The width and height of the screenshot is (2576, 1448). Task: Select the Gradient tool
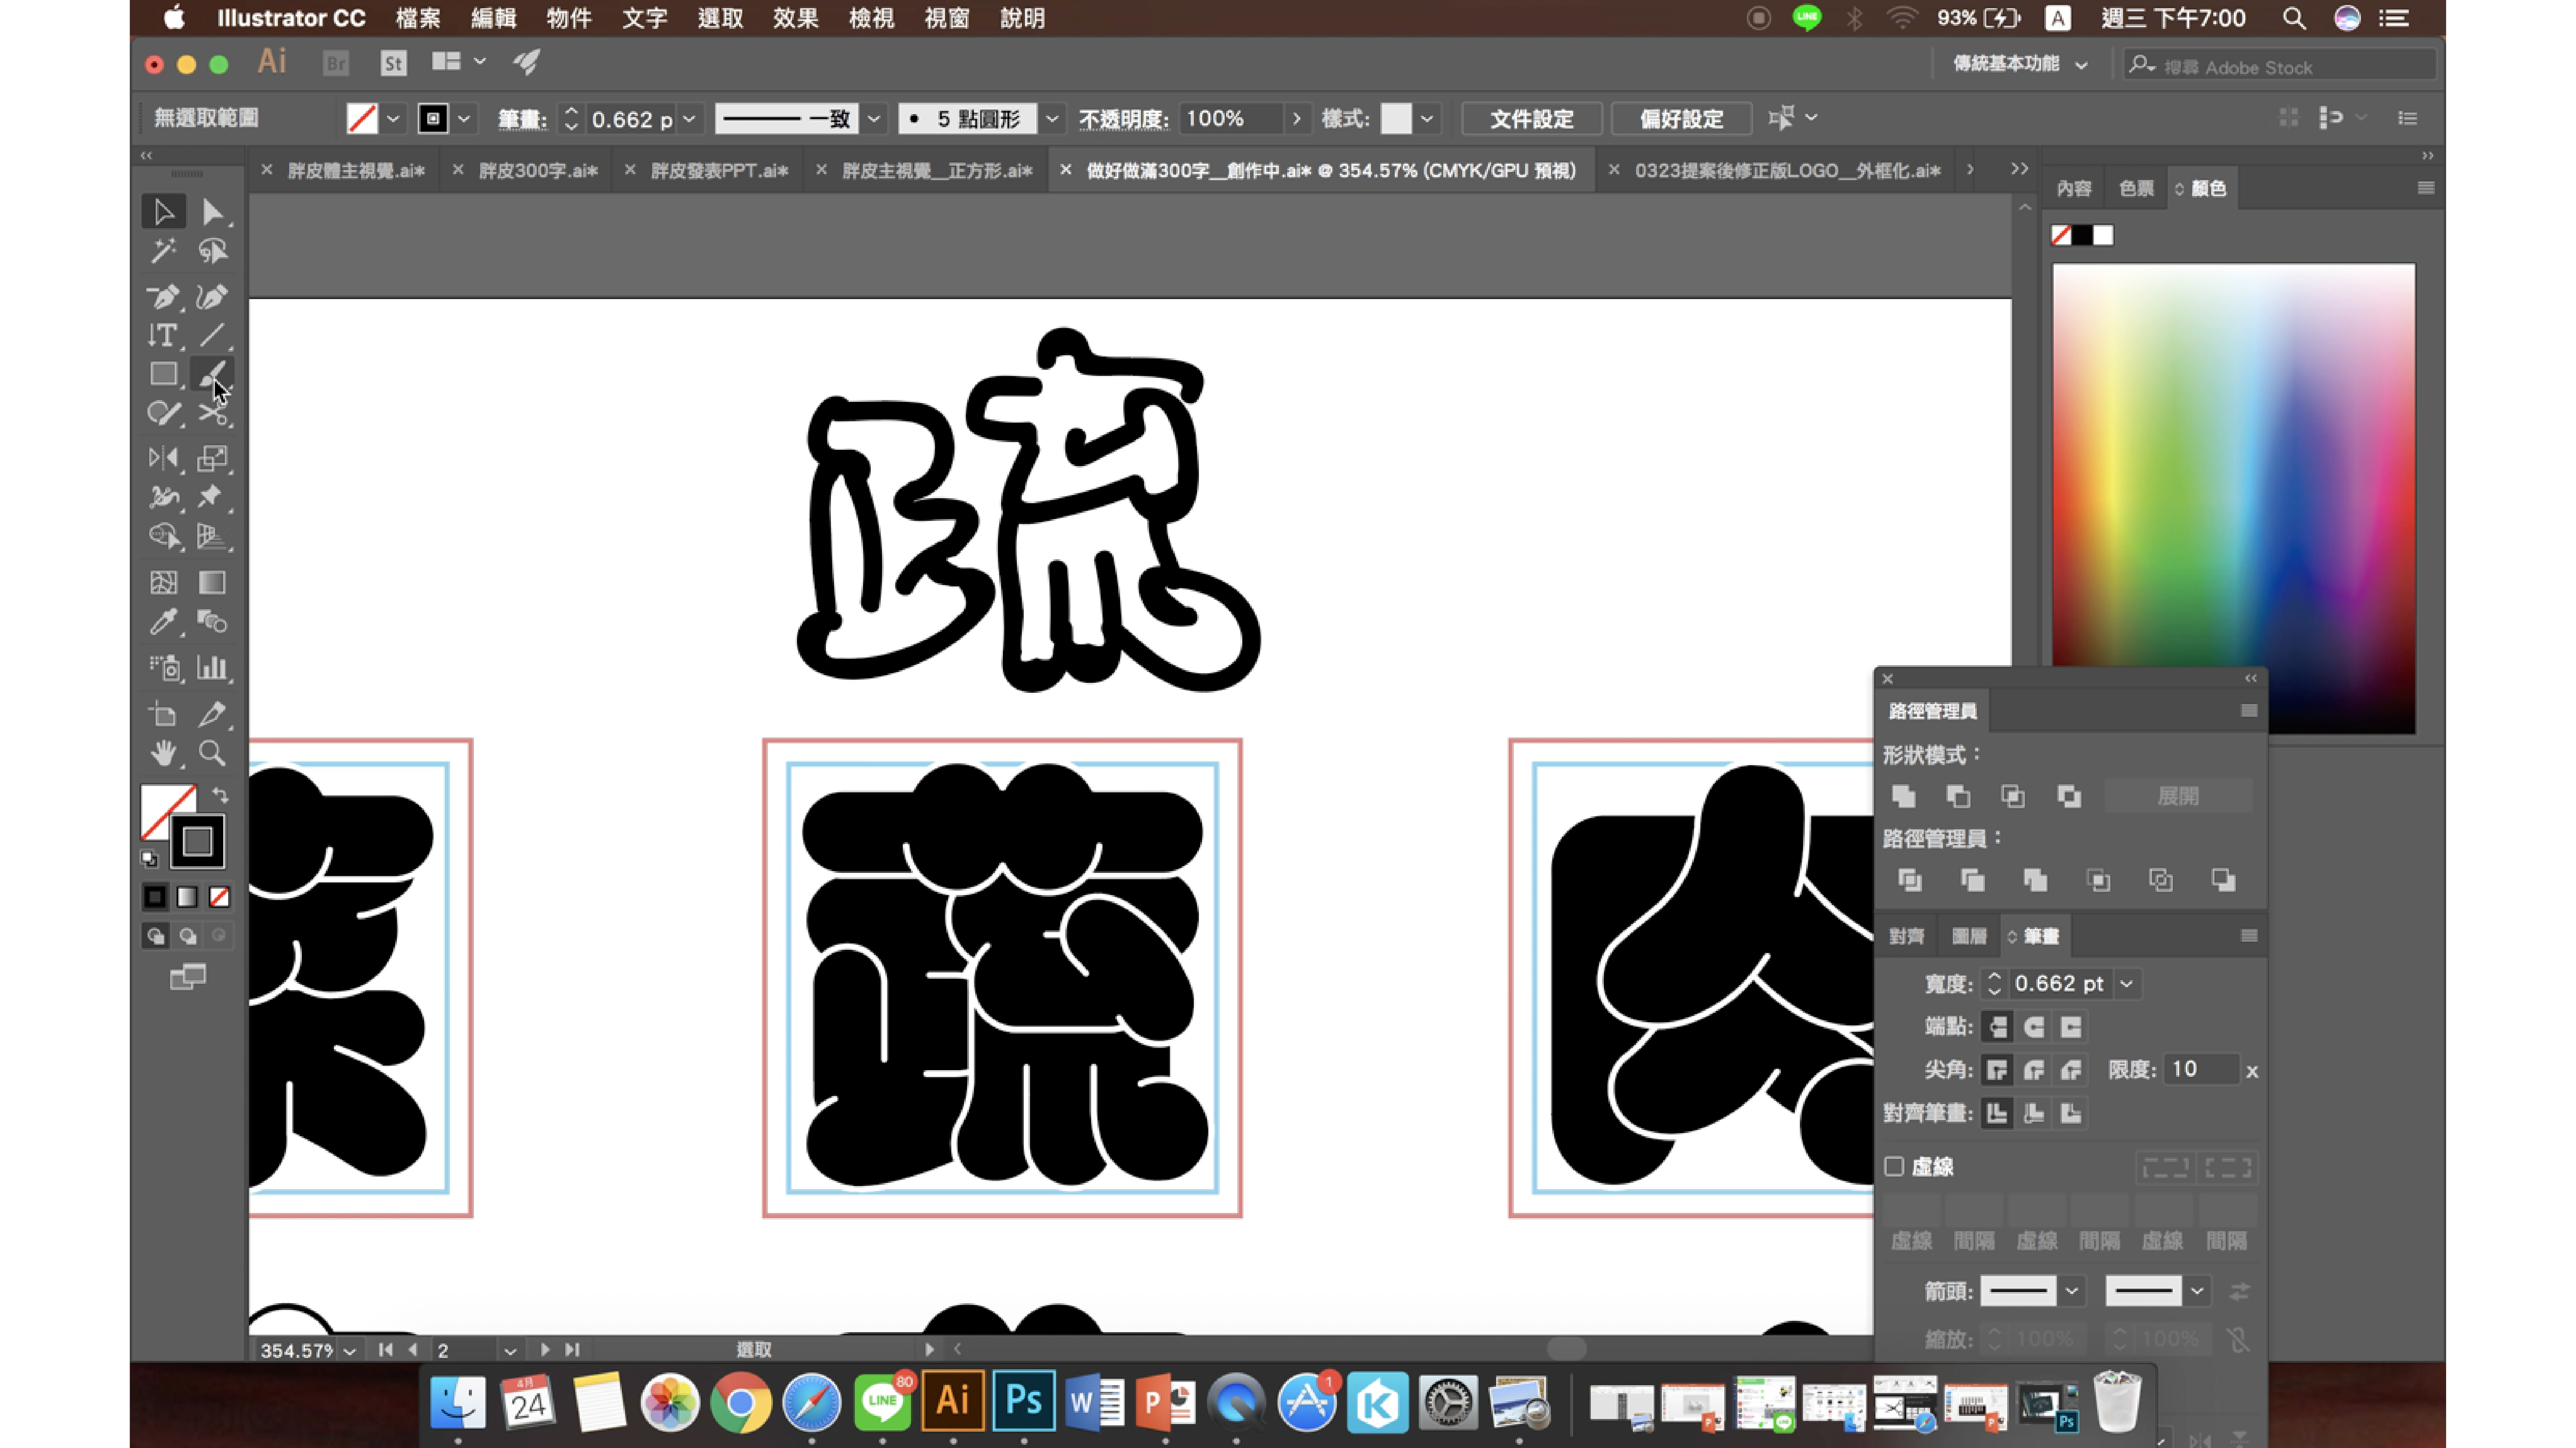click(212, 582)
